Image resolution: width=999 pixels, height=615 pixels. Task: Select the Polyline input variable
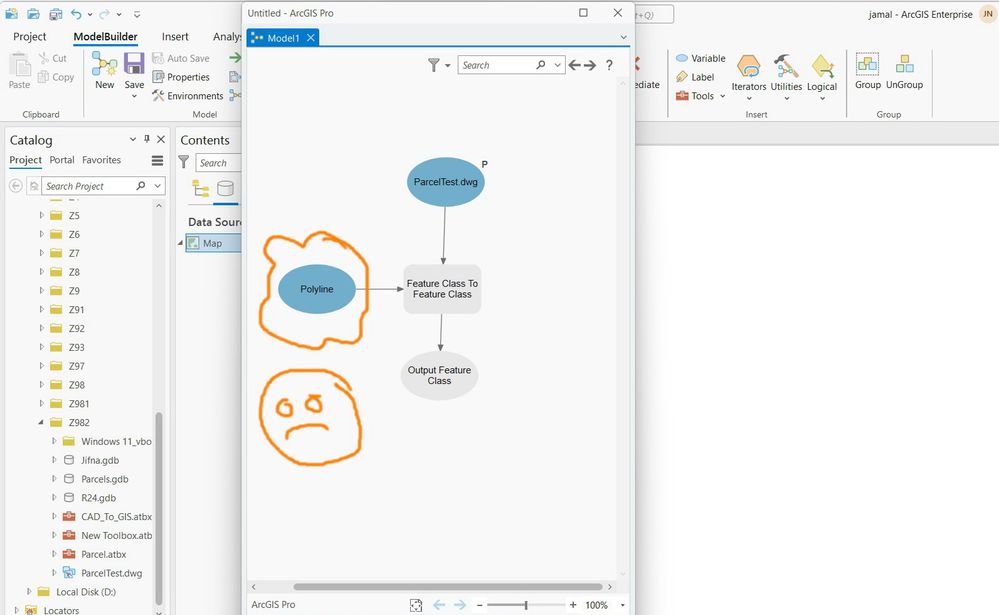[x=317, y=289]
